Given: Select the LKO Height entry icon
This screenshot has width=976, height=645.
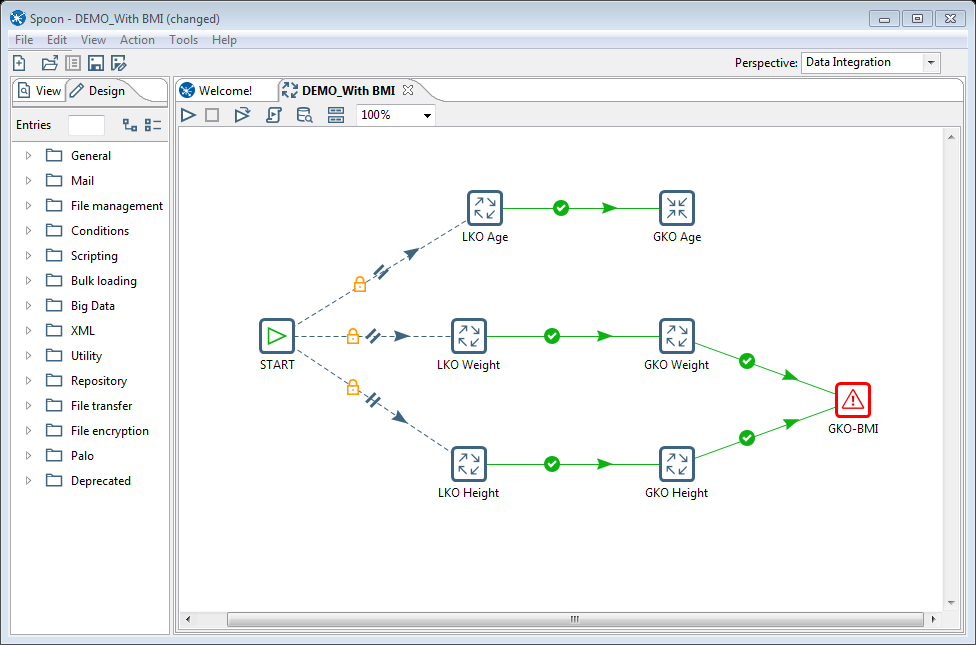Looking at the screenshot, I should [x=469, y=464].
